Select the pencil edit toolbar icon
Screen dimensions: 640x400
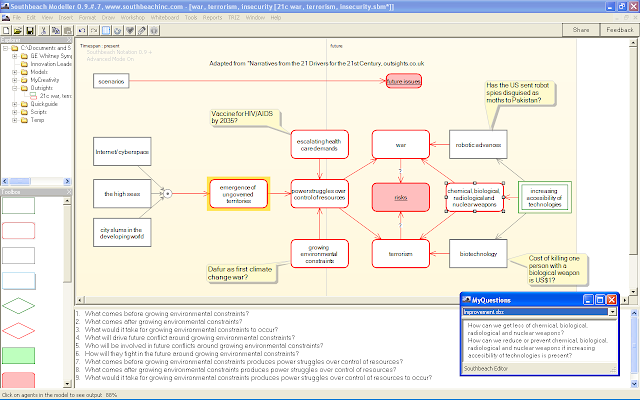click(142, 31)
